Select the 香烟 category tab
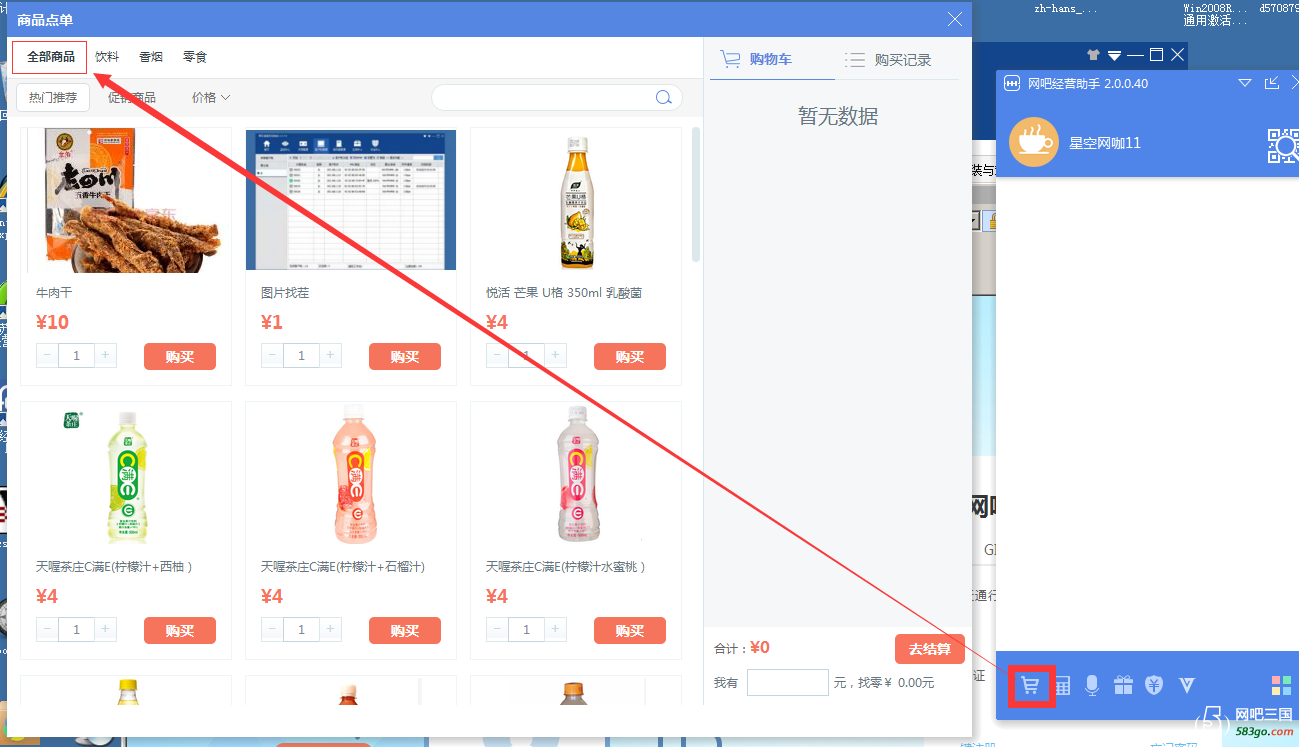1299x747 pixels. point(151,57)
